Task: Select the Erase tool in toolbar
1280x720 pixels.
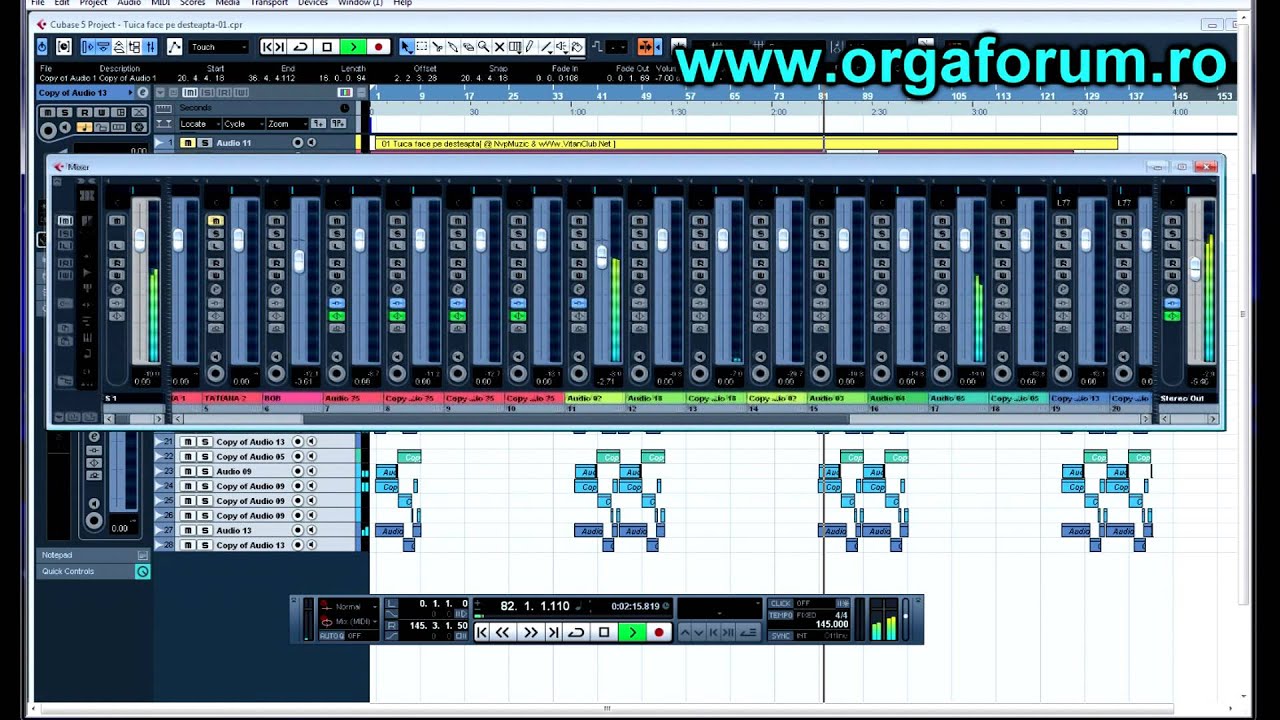Action: (x=468, y=47)
